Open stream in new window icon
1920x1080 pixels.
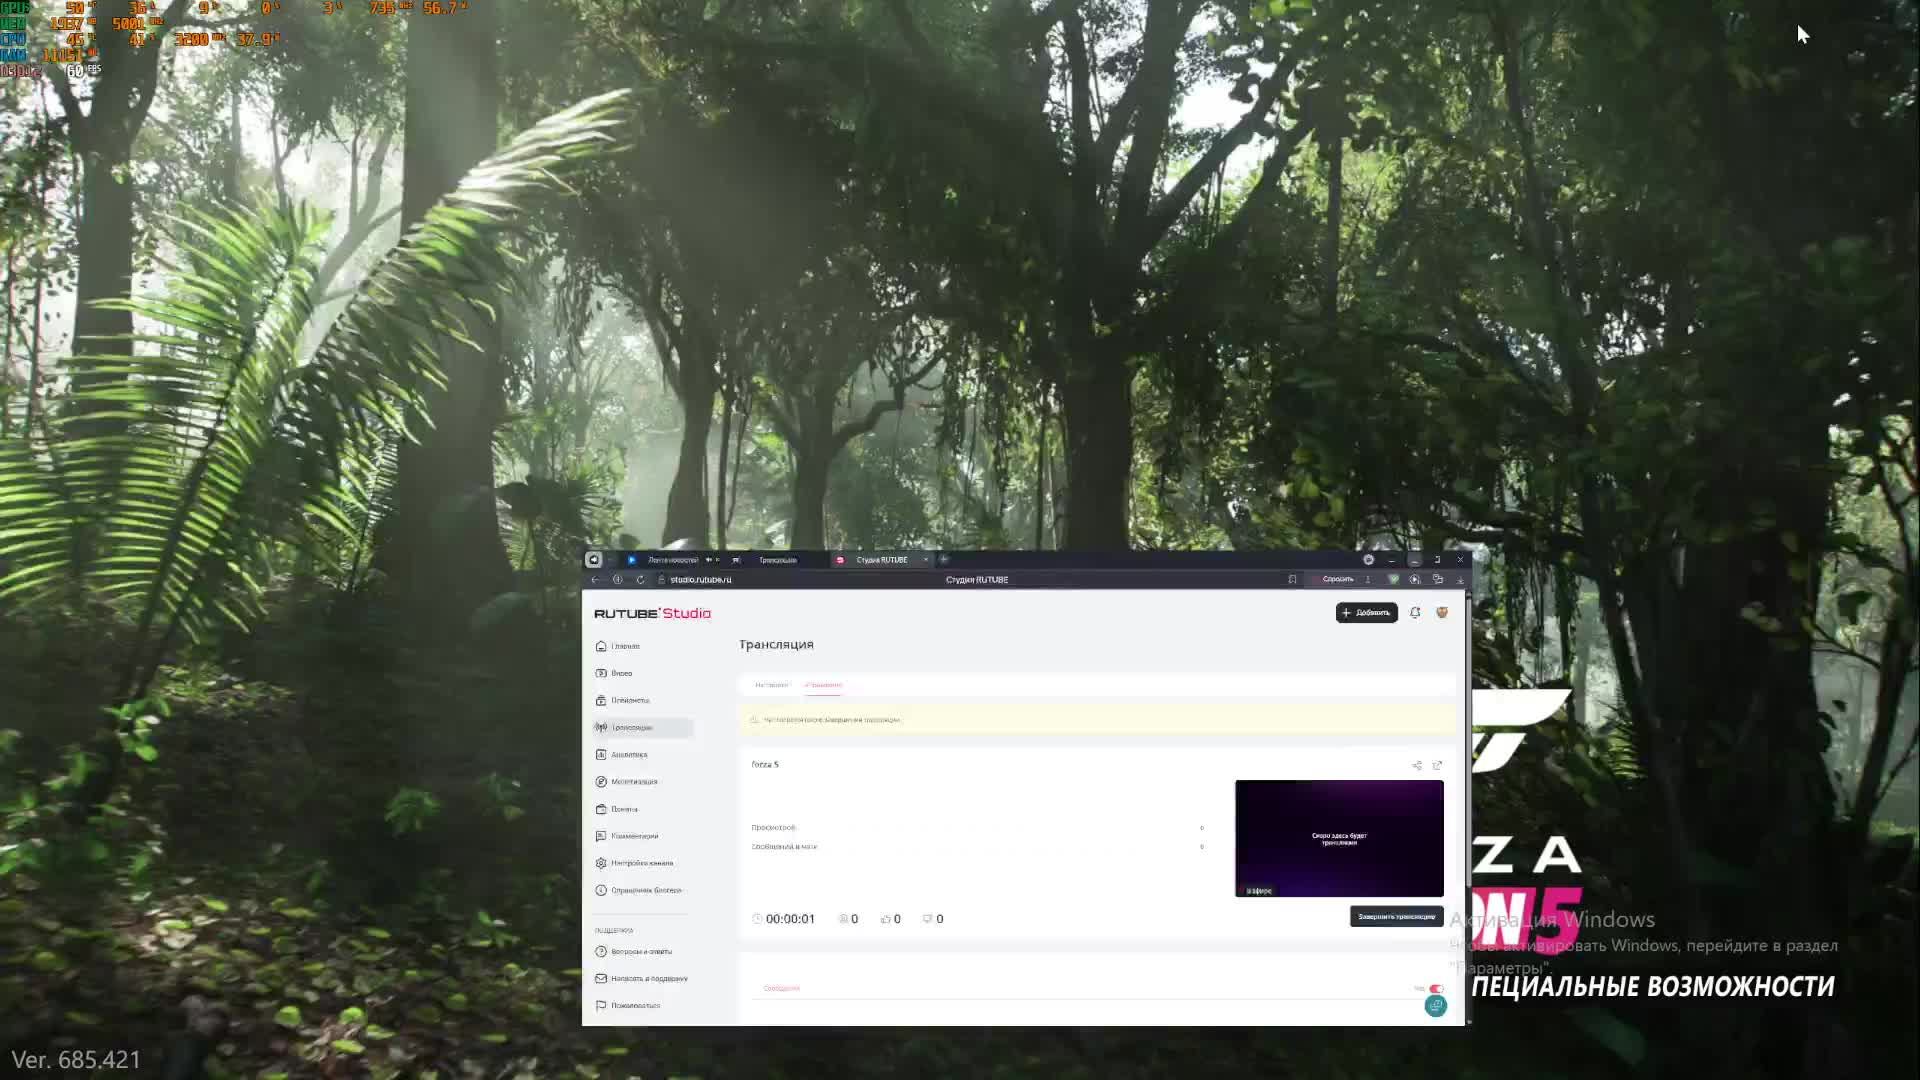(1438, 765)
